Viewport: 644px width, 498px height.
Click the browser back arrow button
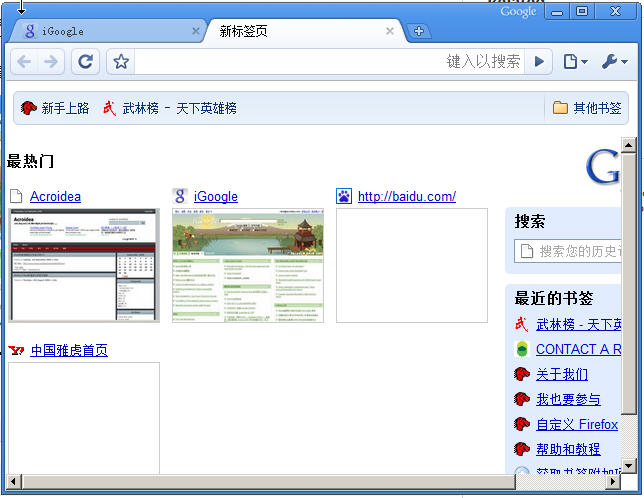tap(25, 62)
